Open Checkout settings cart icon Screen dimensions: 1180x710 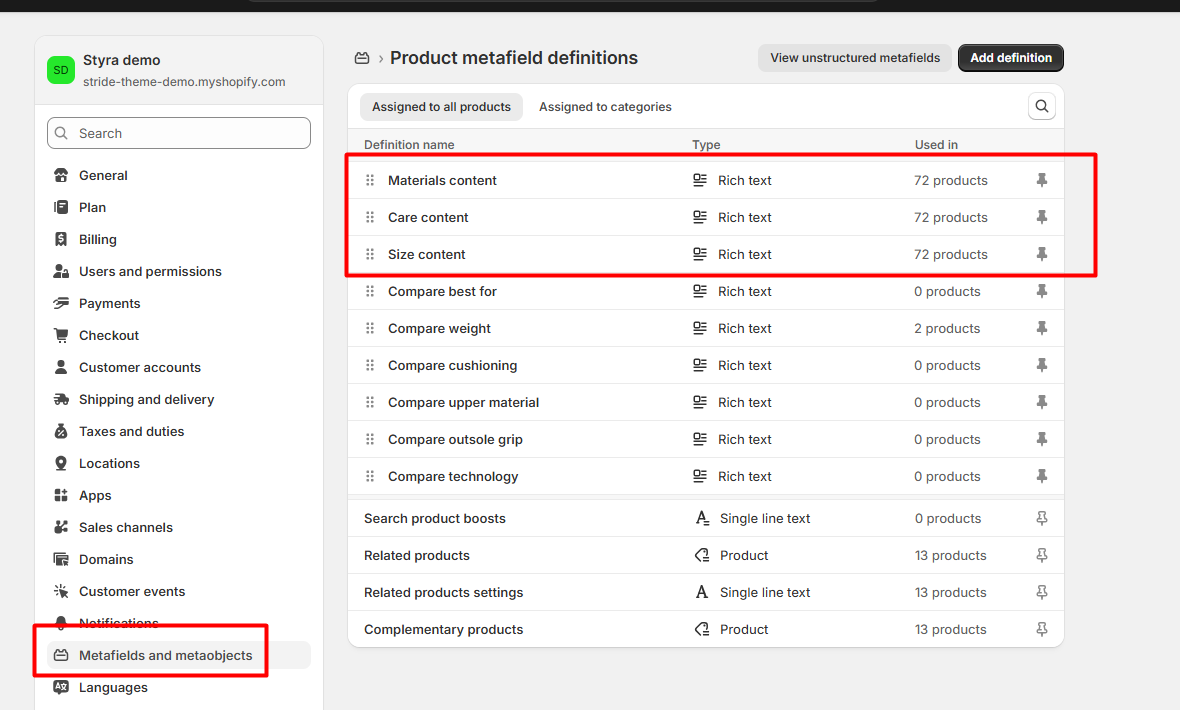(x=61, y=335)
